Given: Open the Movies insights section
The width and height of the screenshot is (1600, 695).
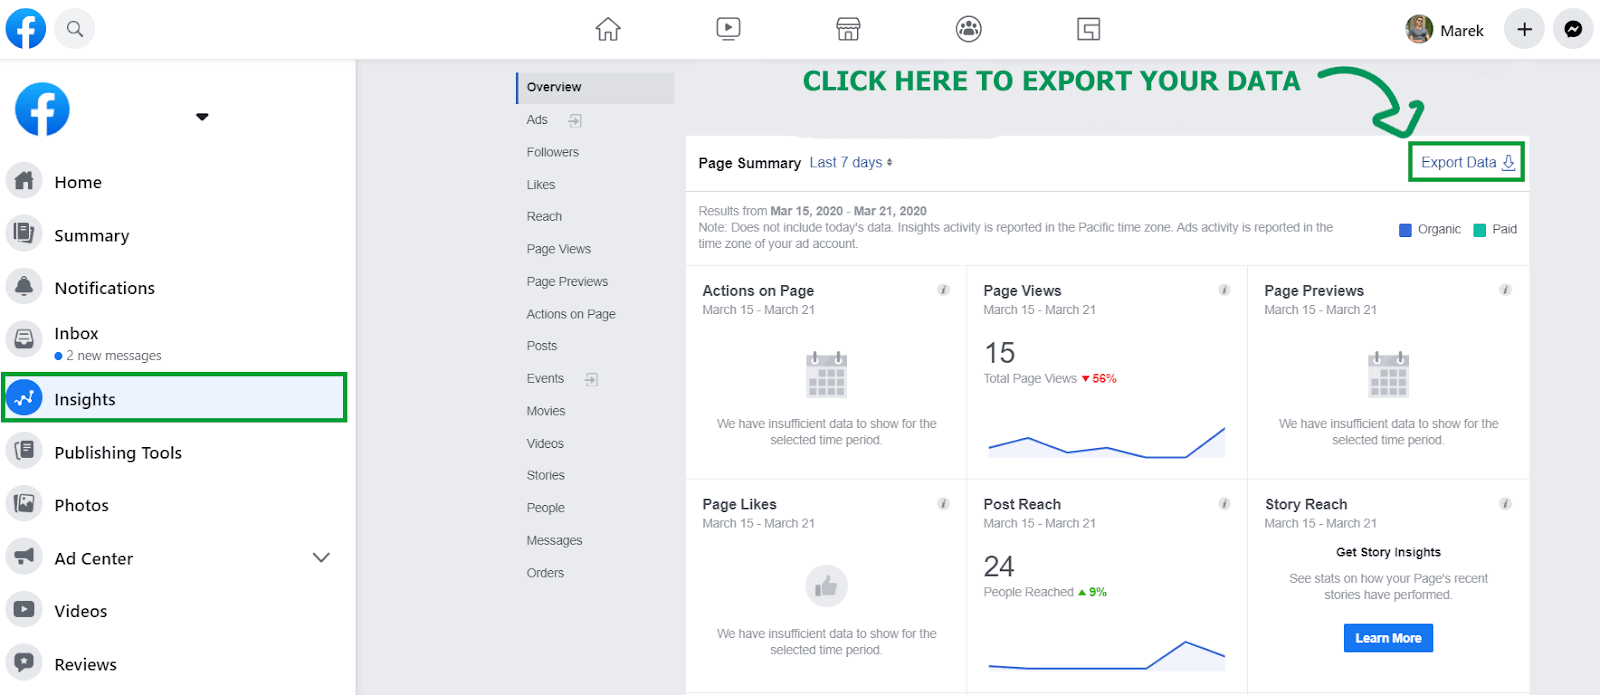Looking at the screenshot, I should (546, 411).
